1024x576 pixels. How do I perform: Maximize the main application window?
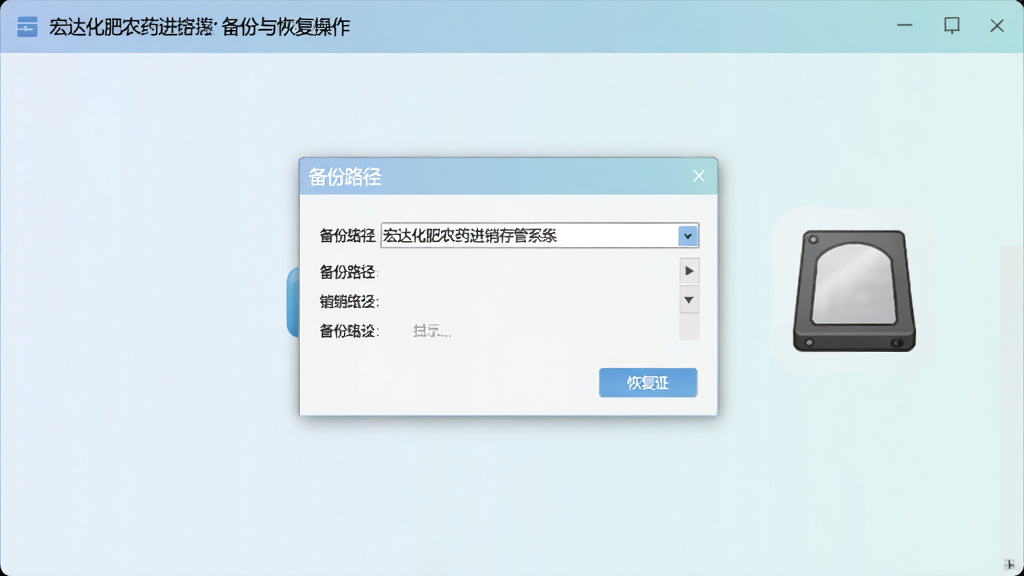952,25
